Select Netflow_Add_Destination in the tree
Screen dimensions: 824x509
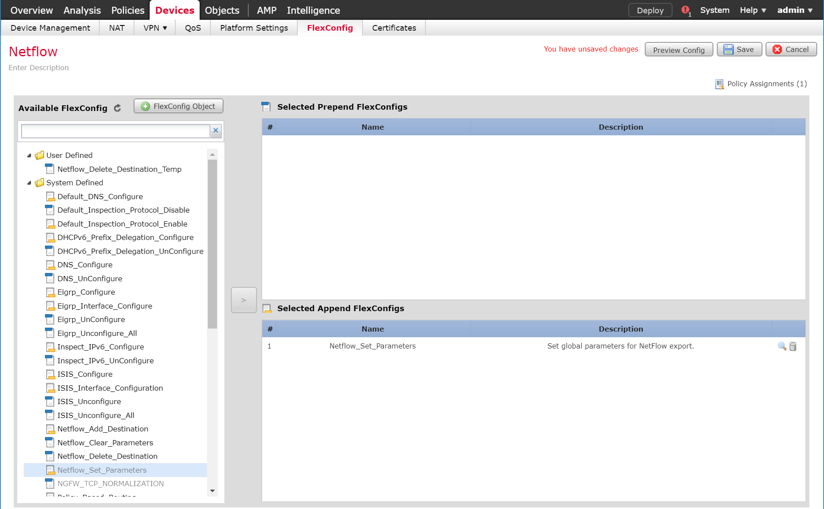pos(102,429)
